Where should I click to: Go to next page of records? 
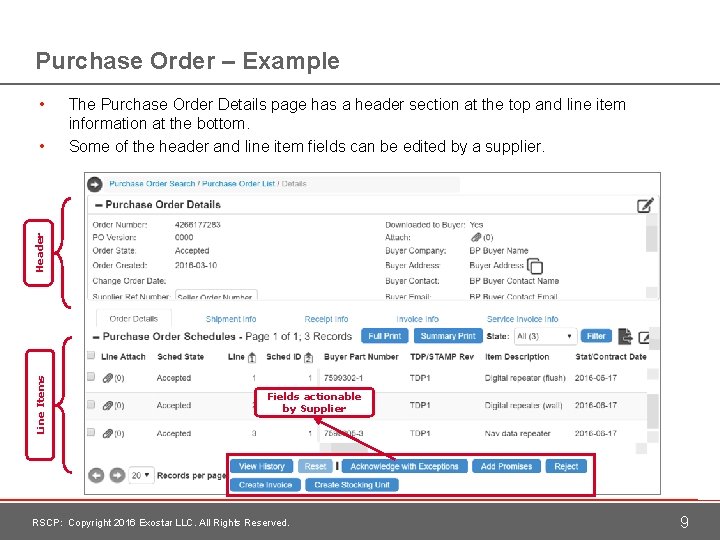point(117,475)
